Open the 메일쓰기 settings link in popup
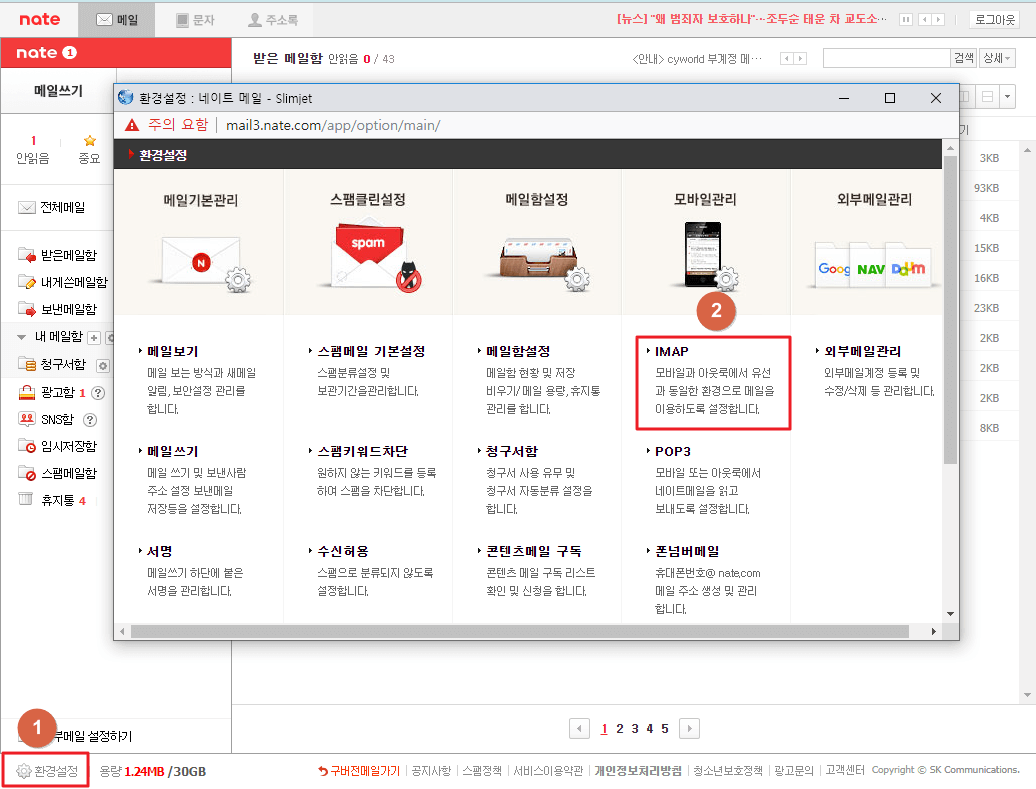The width and height of the screenshot is (1036, 789). [172, 451]
